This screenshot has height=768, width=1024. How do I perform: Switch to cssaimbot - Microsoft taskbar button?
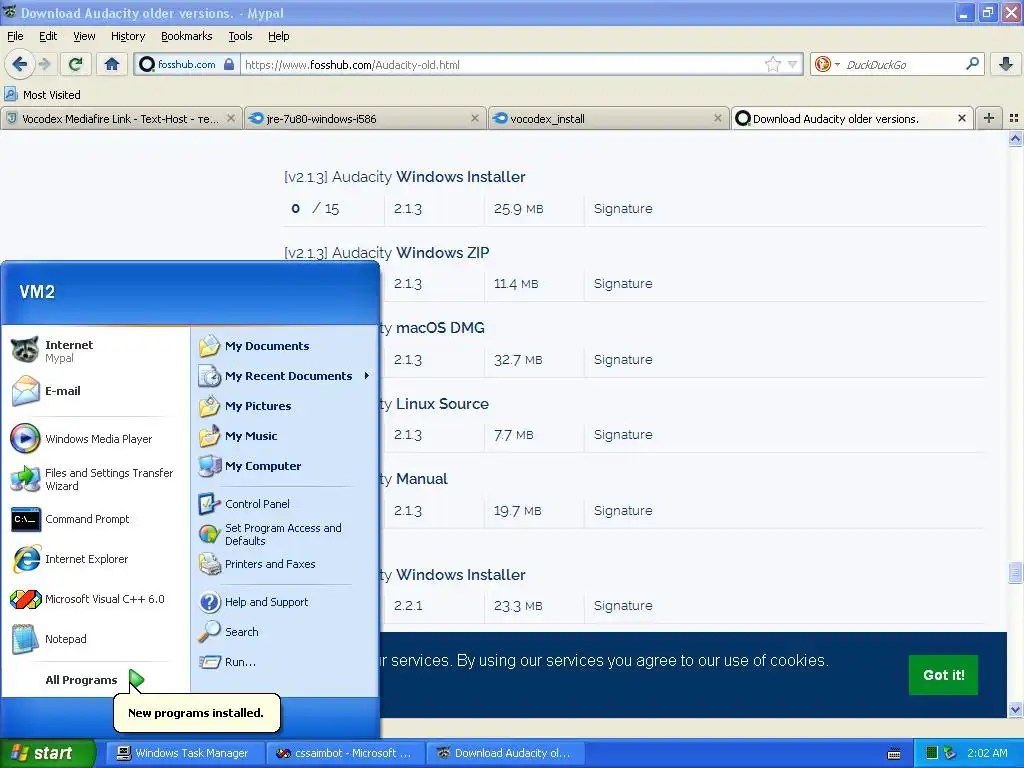tap(345, 753)
